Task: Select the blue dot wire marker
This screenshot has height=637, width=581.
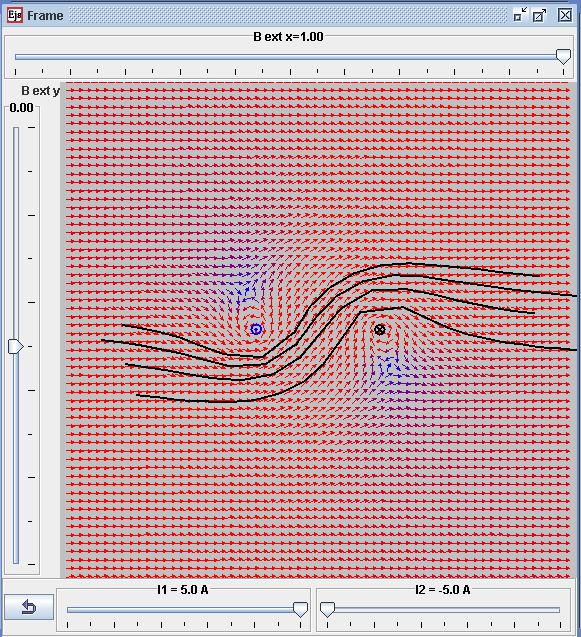Action: 256,329
